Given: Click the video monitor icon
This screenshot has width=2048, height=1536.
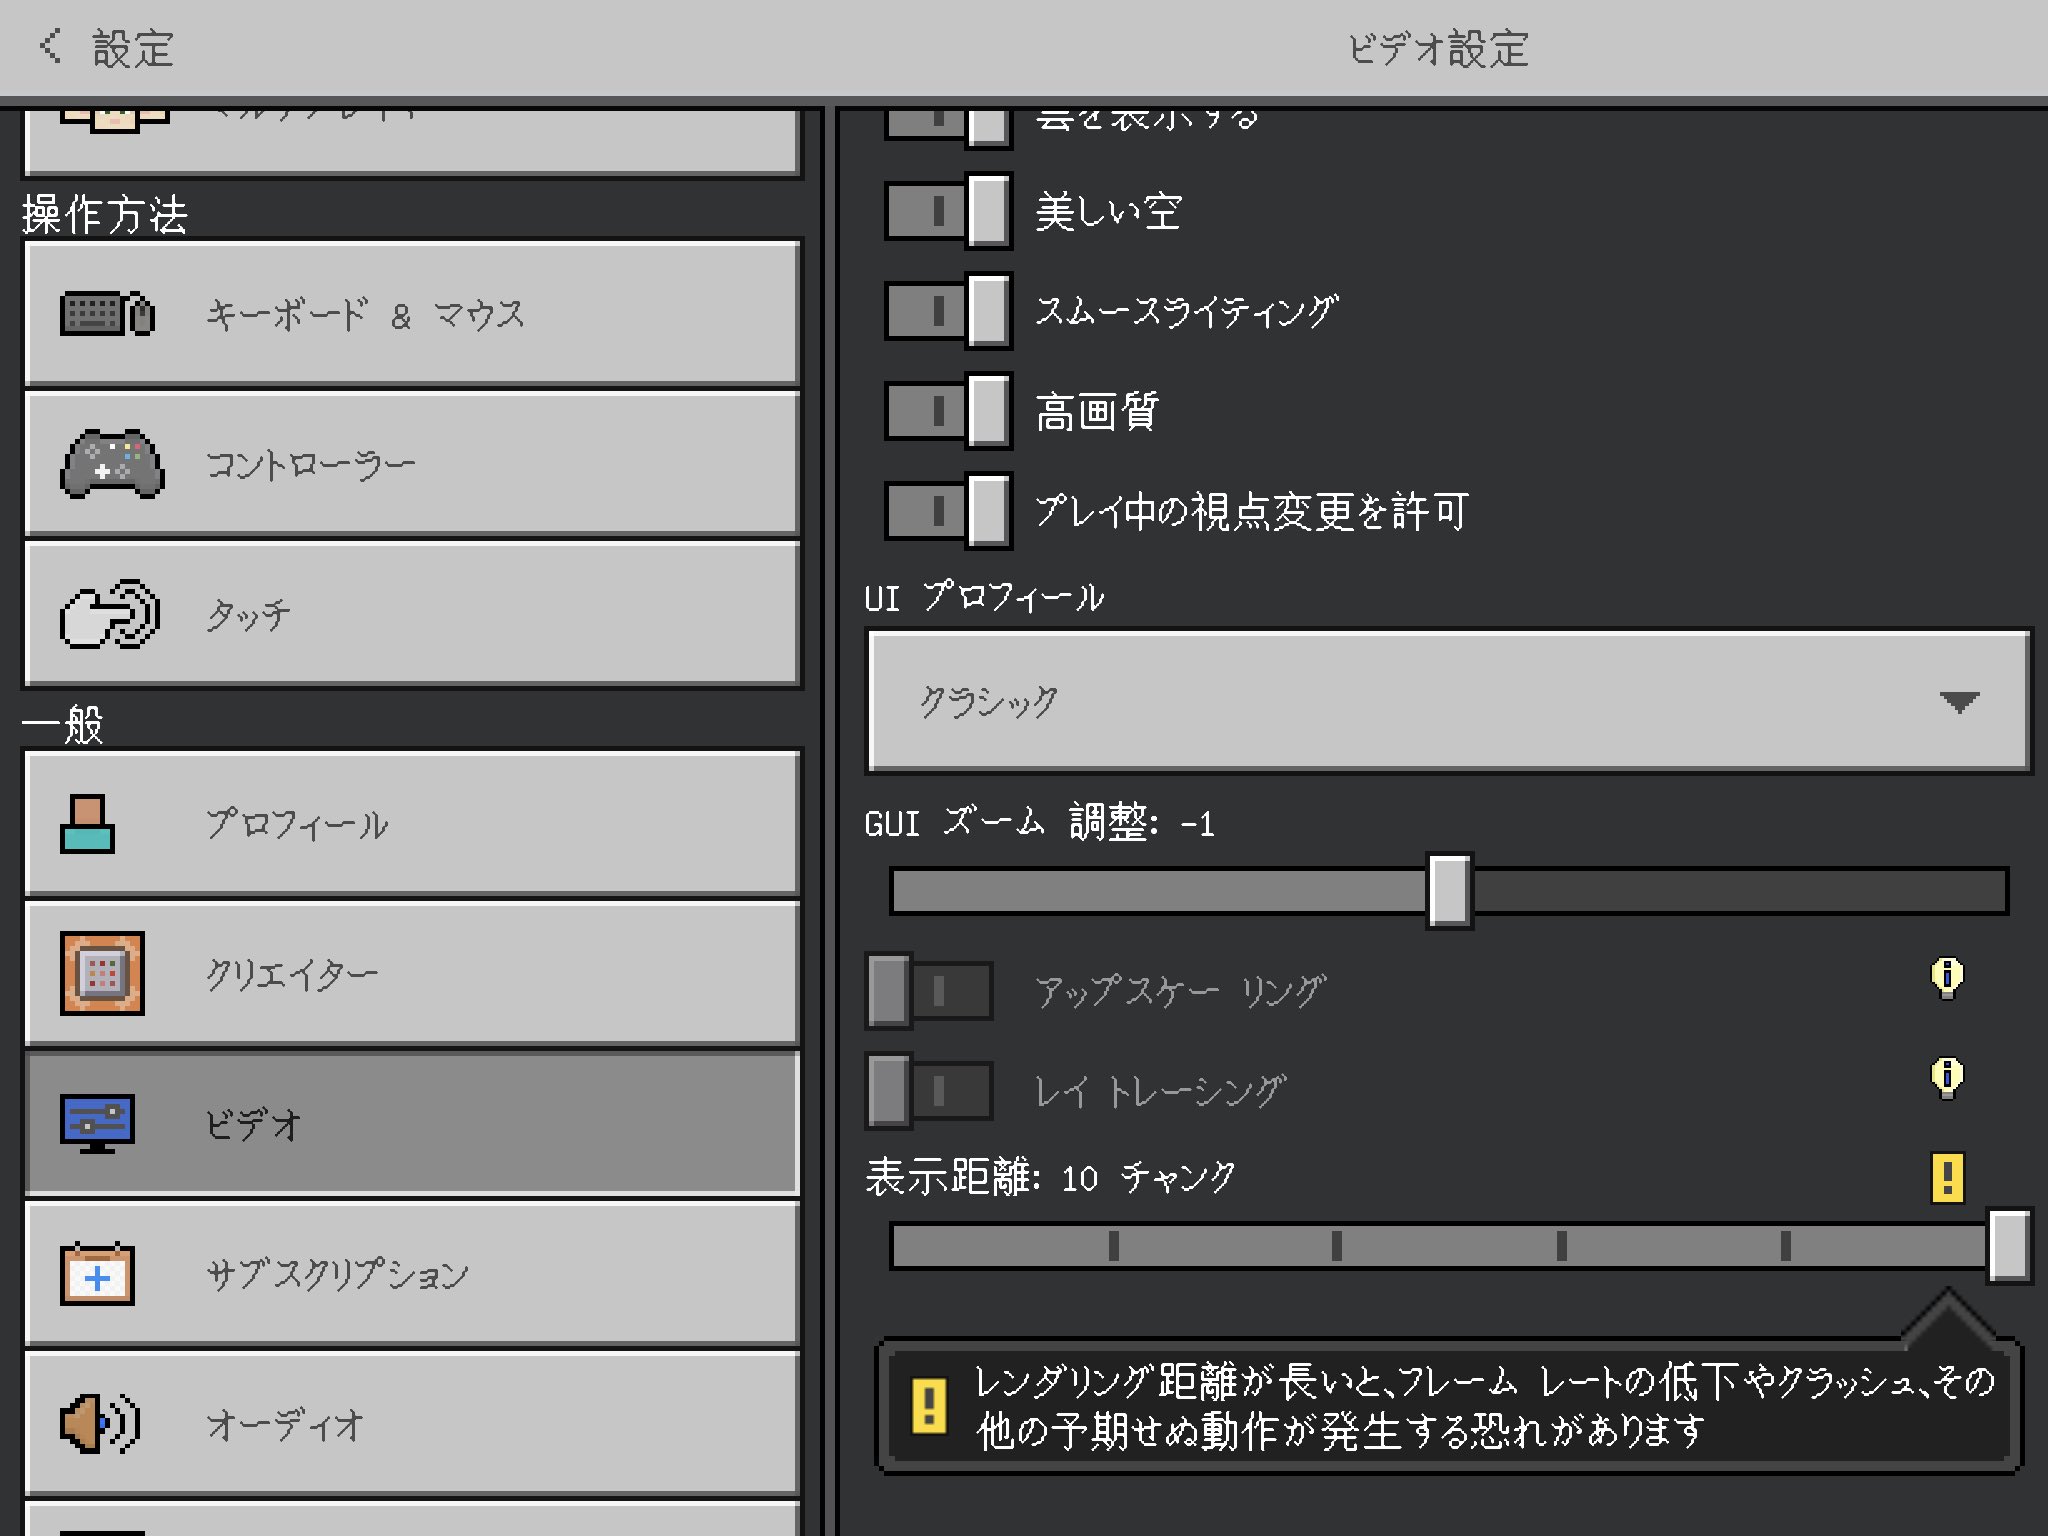Looking at the screenshot, I should (x=97, y=1123).
